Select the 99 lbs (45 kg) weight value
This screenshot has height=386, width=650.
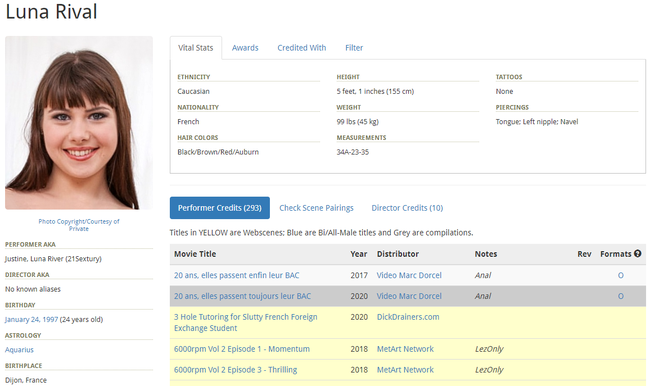click(x=357, y=122)
